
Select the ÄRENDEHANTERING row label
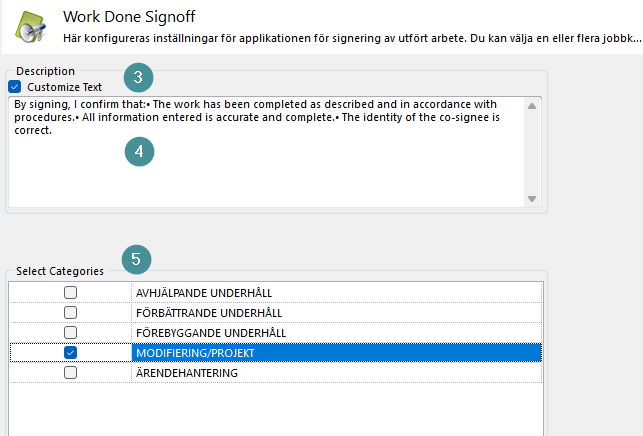coord(187,372)
